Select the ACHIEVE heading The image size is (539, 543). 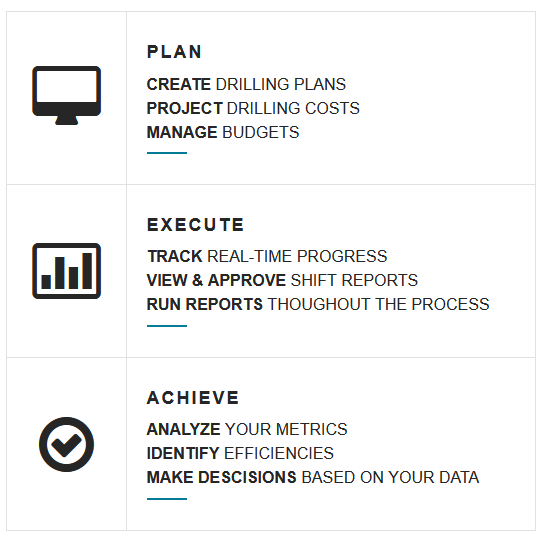point(193,398)
